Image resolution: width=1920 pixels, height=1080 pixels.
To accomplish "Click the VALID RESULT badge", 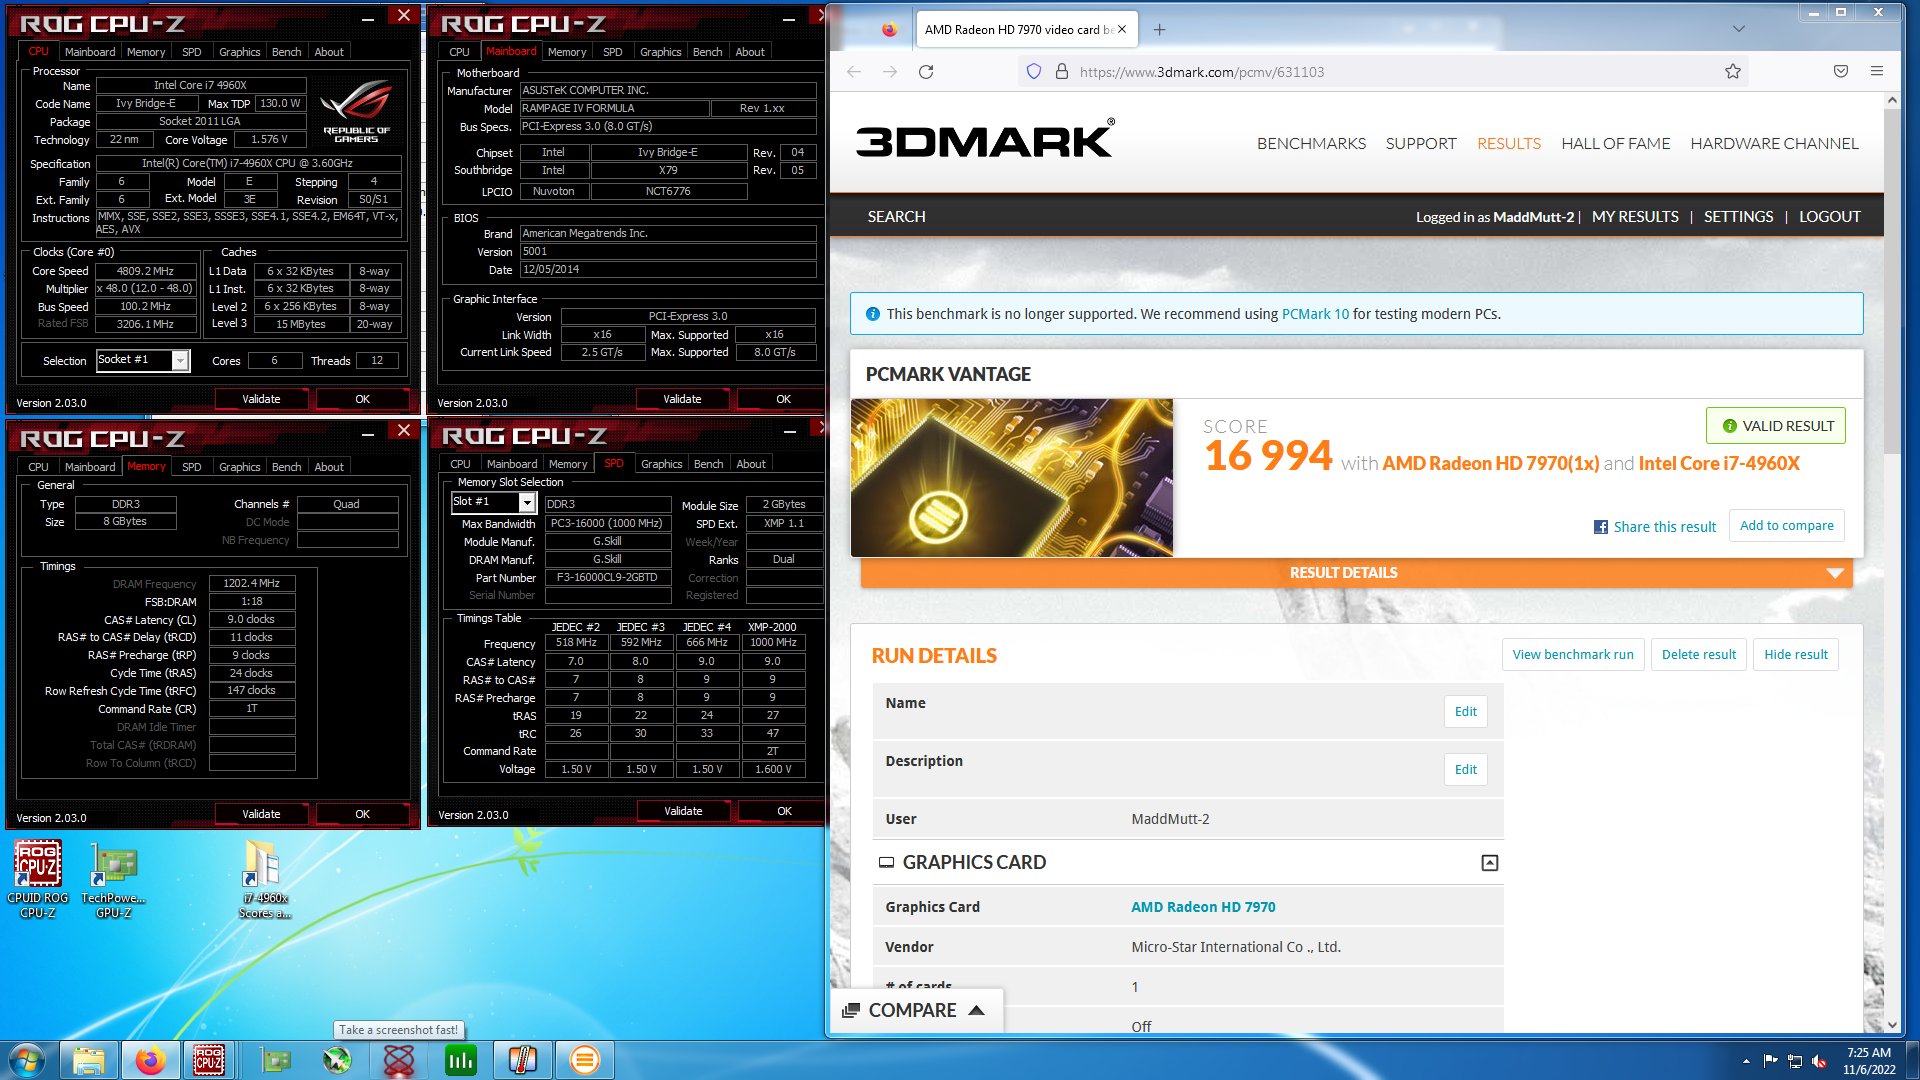I will click(x=1776, y=426).
